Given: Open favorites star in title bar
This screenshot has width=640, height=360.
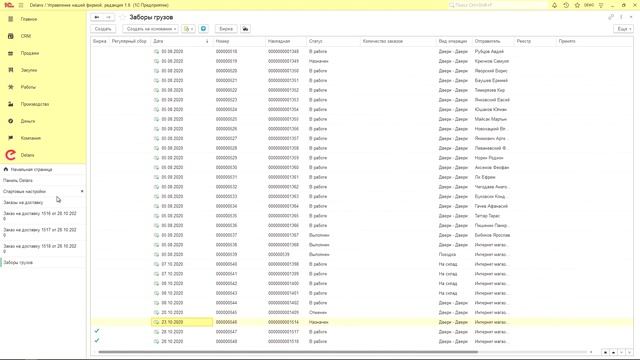Looking at the screenshot, I should pyautogui.click(x=577, y=5).
